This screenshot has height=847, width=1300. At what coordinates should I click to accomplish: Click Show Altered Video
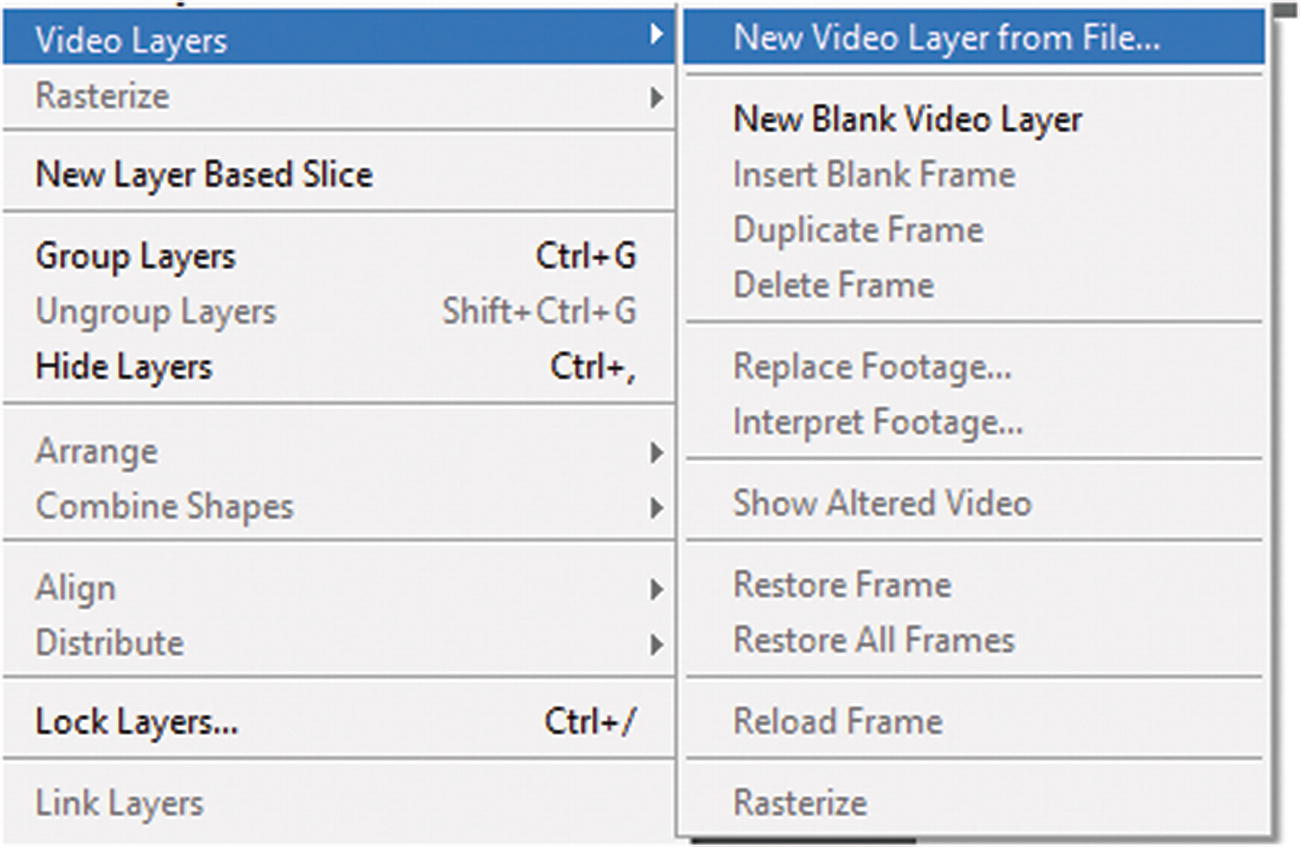coord(881,503)
